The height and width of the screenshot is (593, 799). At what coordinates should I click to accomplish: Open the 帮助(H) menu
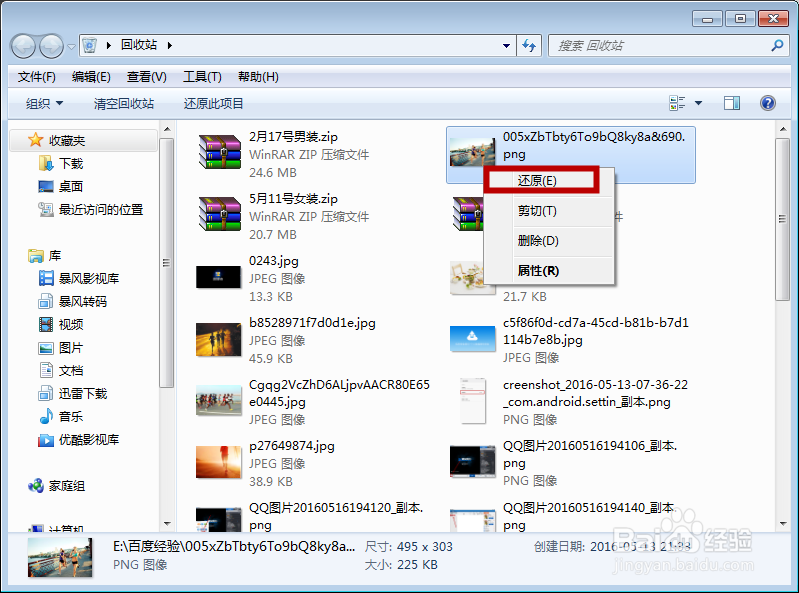pyautogui.click(x=258, y=77)
